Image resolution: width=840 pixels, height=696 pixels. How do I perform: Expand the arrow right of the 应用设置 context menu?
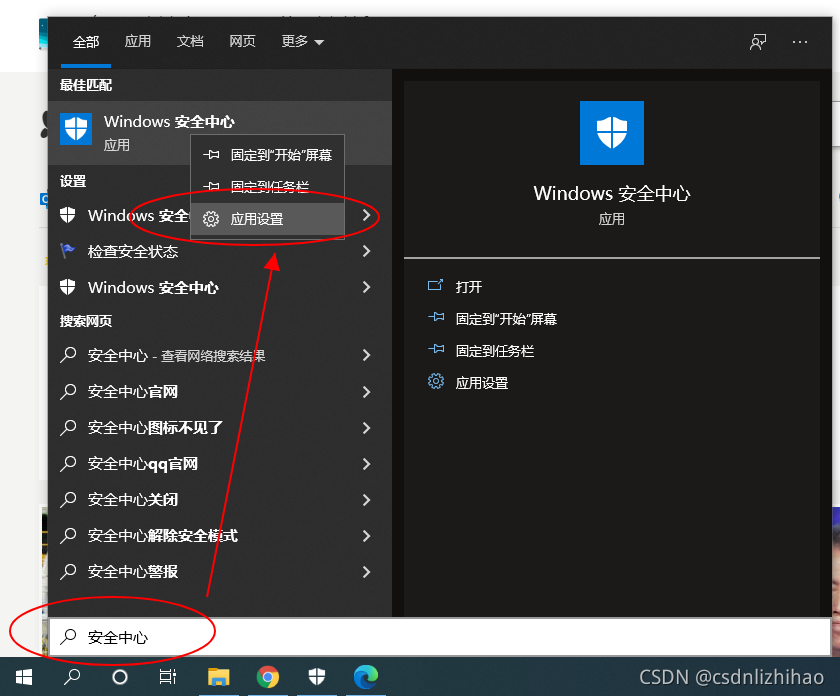(366, 215)
